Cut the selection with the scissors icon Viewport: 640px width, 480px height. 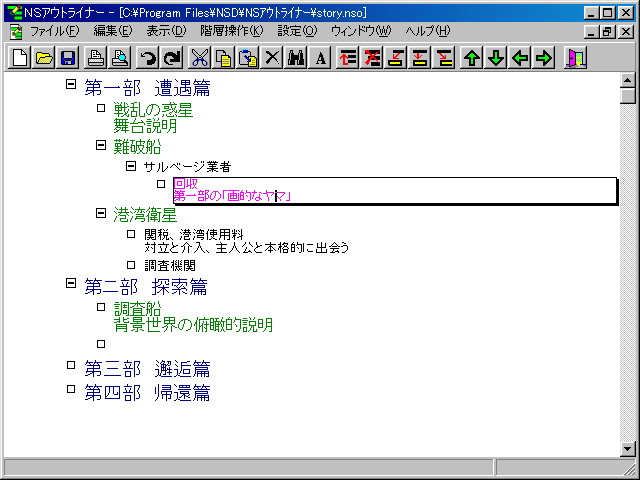coord(199,58)
